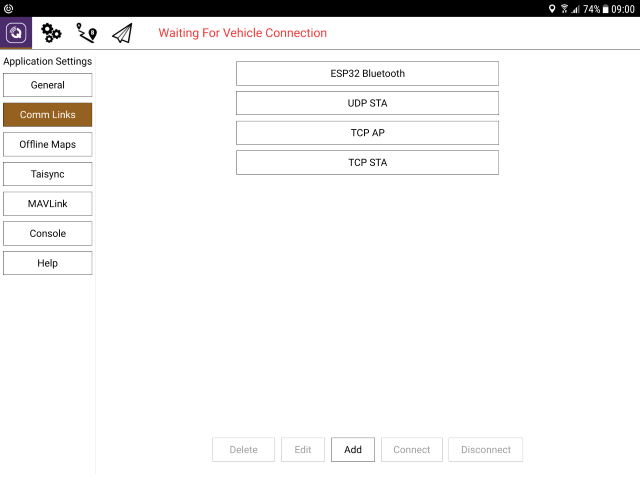
Task: Go to Taisync settings
Action: tap(48, 174)
